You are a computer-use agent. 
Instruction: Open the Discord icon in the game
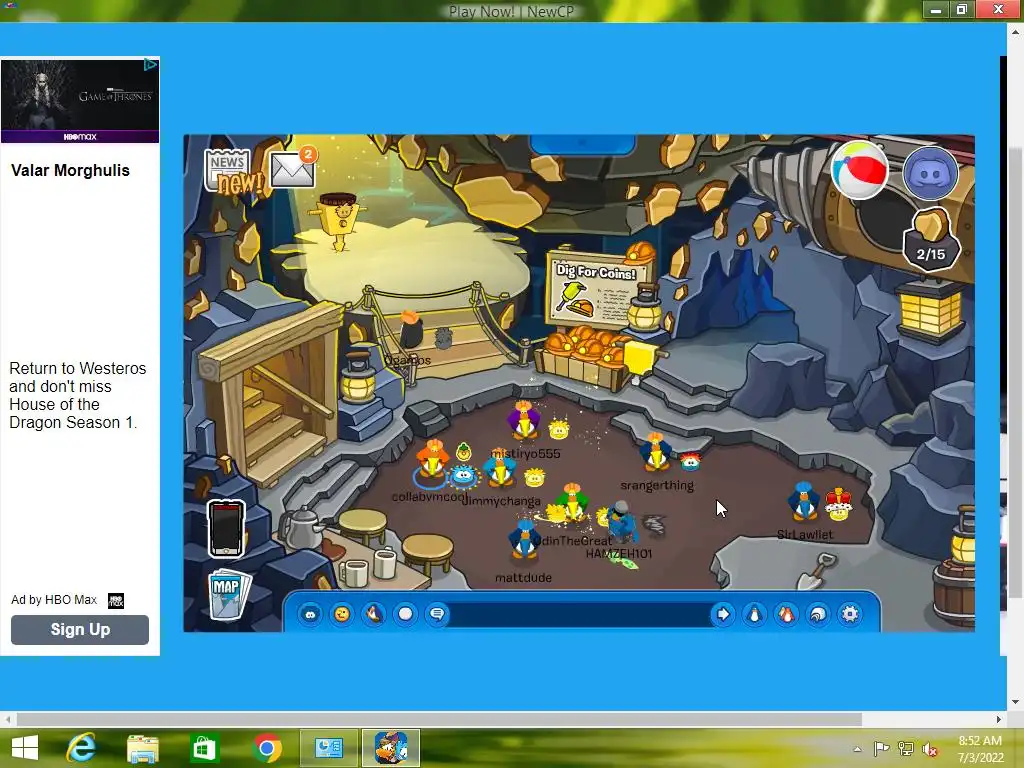pyautogui.click(x=931, y=173)
